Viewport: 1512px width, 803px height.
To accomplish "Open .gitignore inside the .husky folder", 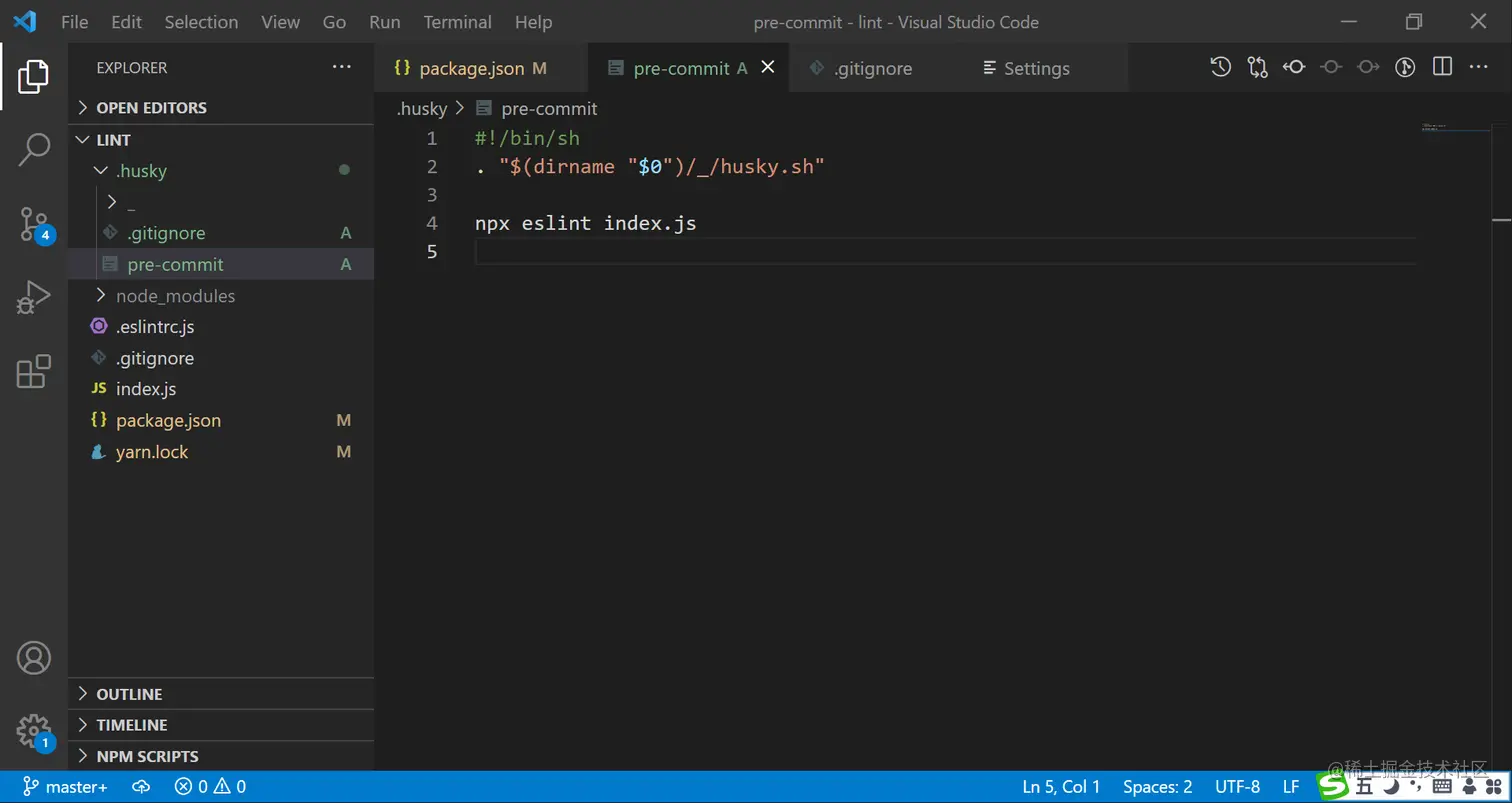I will click(221, 233).
